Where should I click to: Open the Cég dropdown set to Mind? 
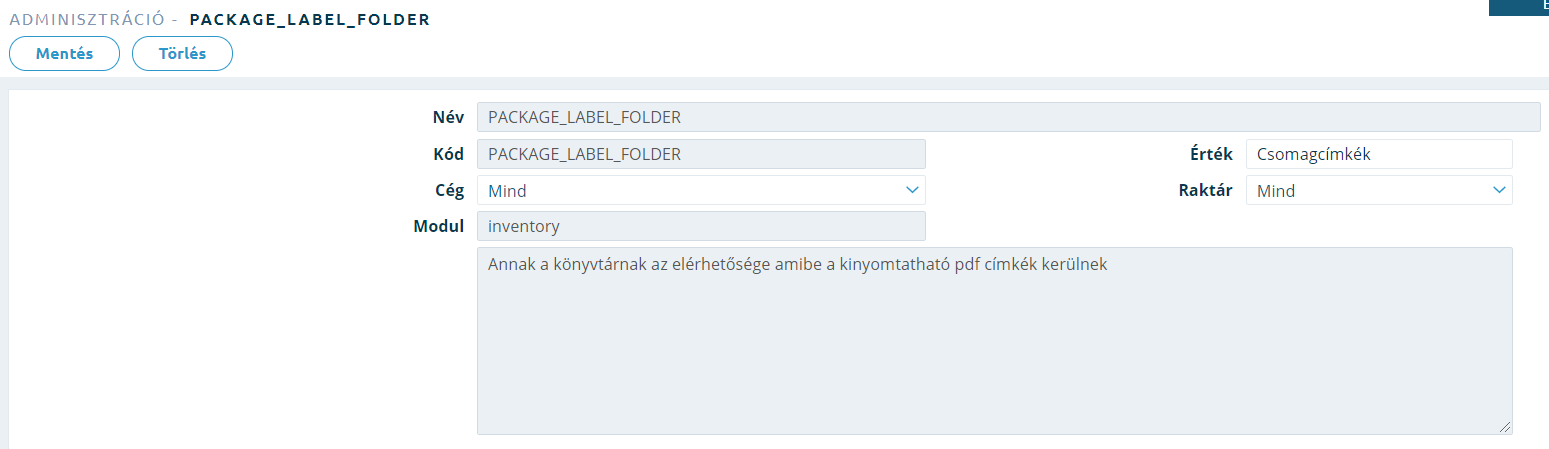point(701,190)
